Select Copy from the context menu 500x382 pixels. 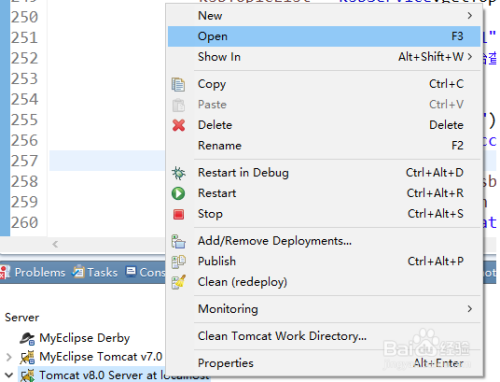[324, 84]
